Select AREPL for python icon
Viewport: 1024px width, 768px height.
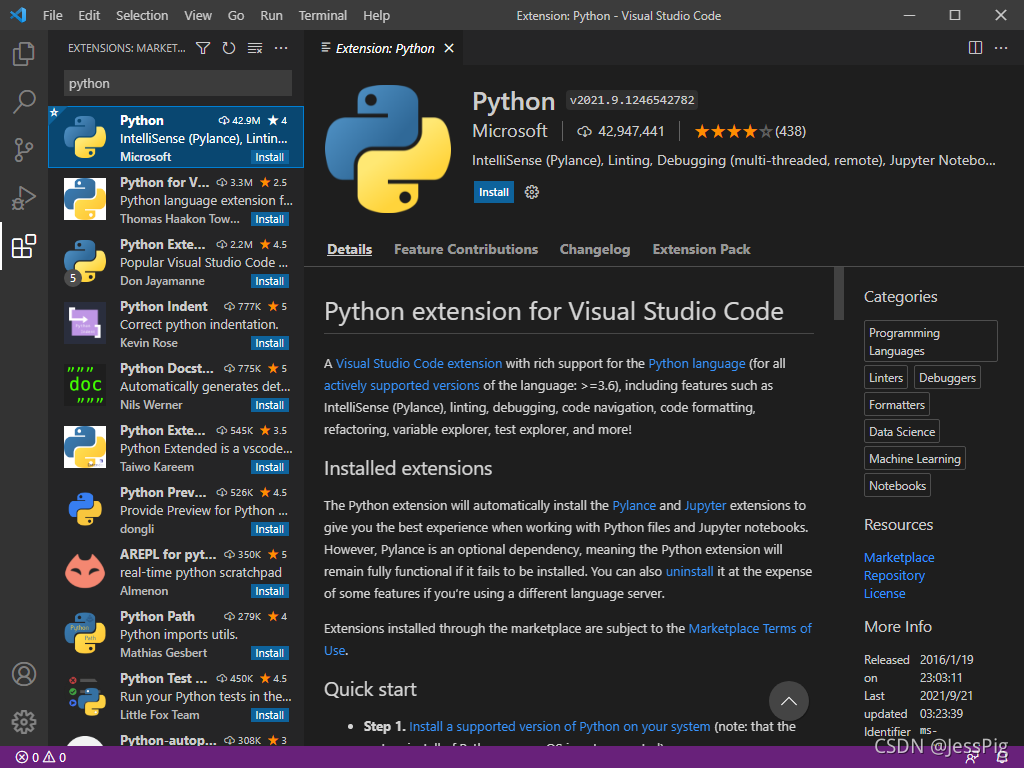(x=85, y=571)
